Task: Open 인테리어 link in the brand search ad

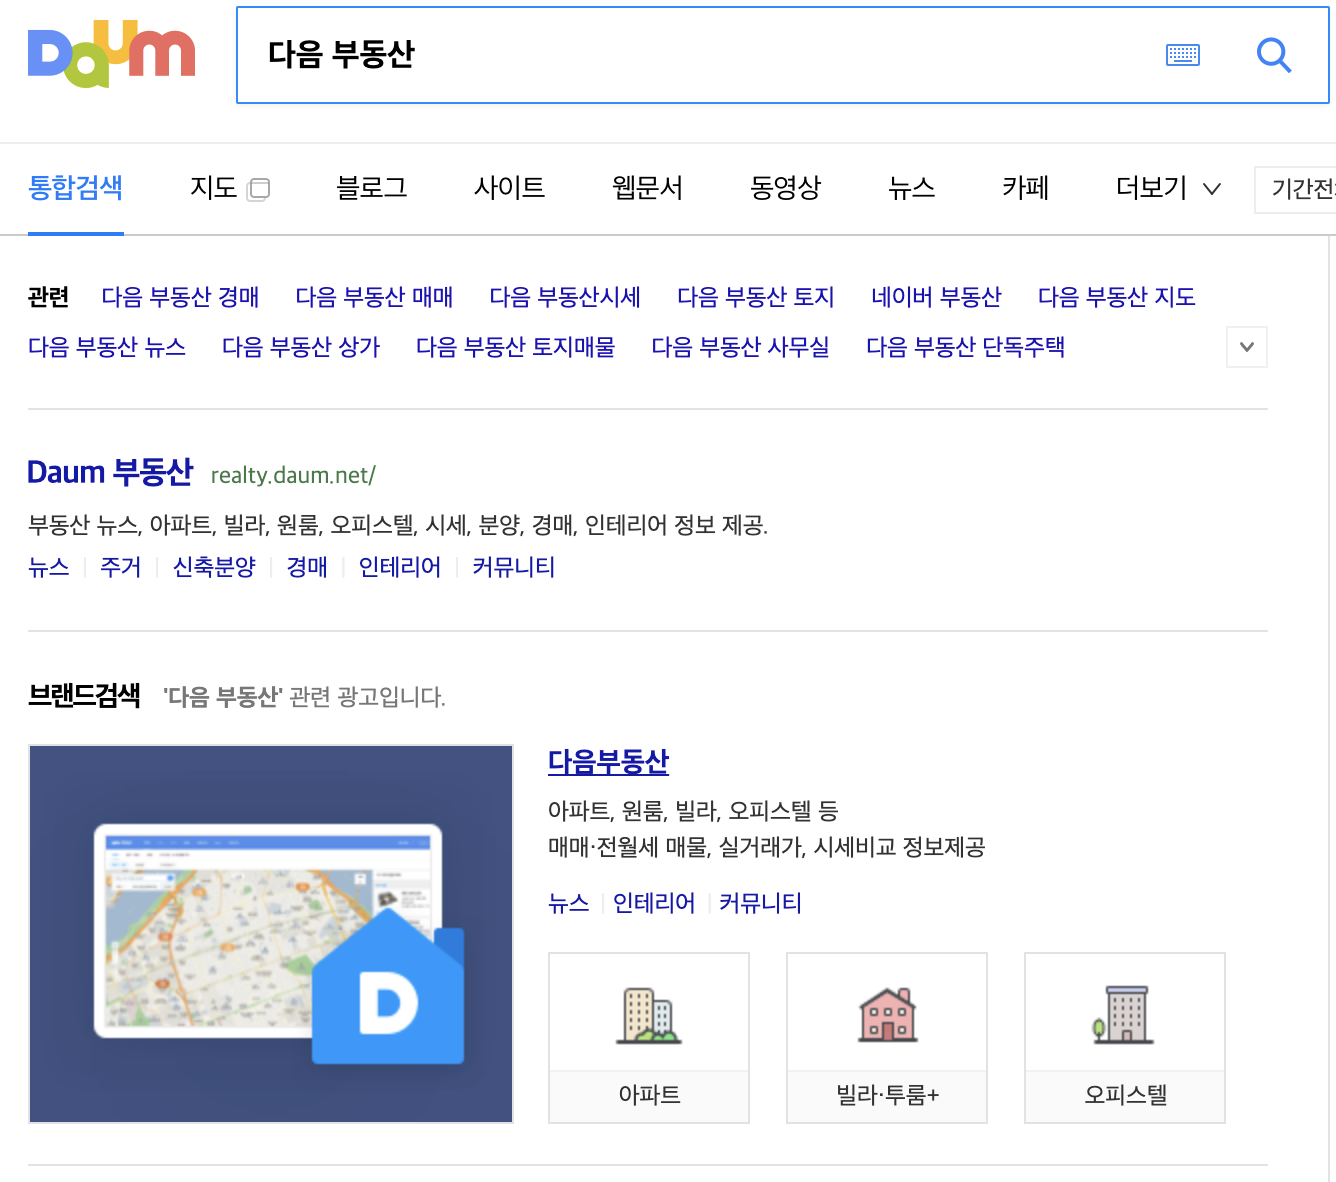Action: pyautogui.click(x=654, y=903)
